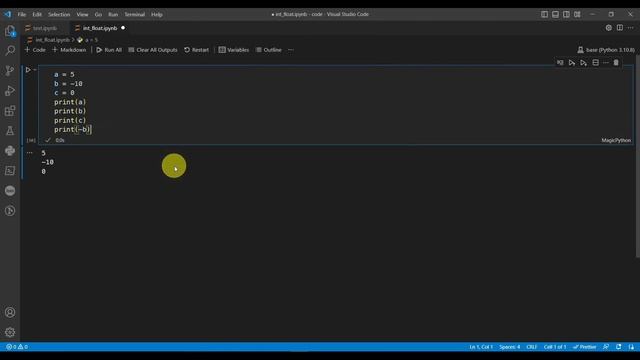The image size is (640, 360).
Task: Click Clear All Outputs
Action: click(153, 50)
